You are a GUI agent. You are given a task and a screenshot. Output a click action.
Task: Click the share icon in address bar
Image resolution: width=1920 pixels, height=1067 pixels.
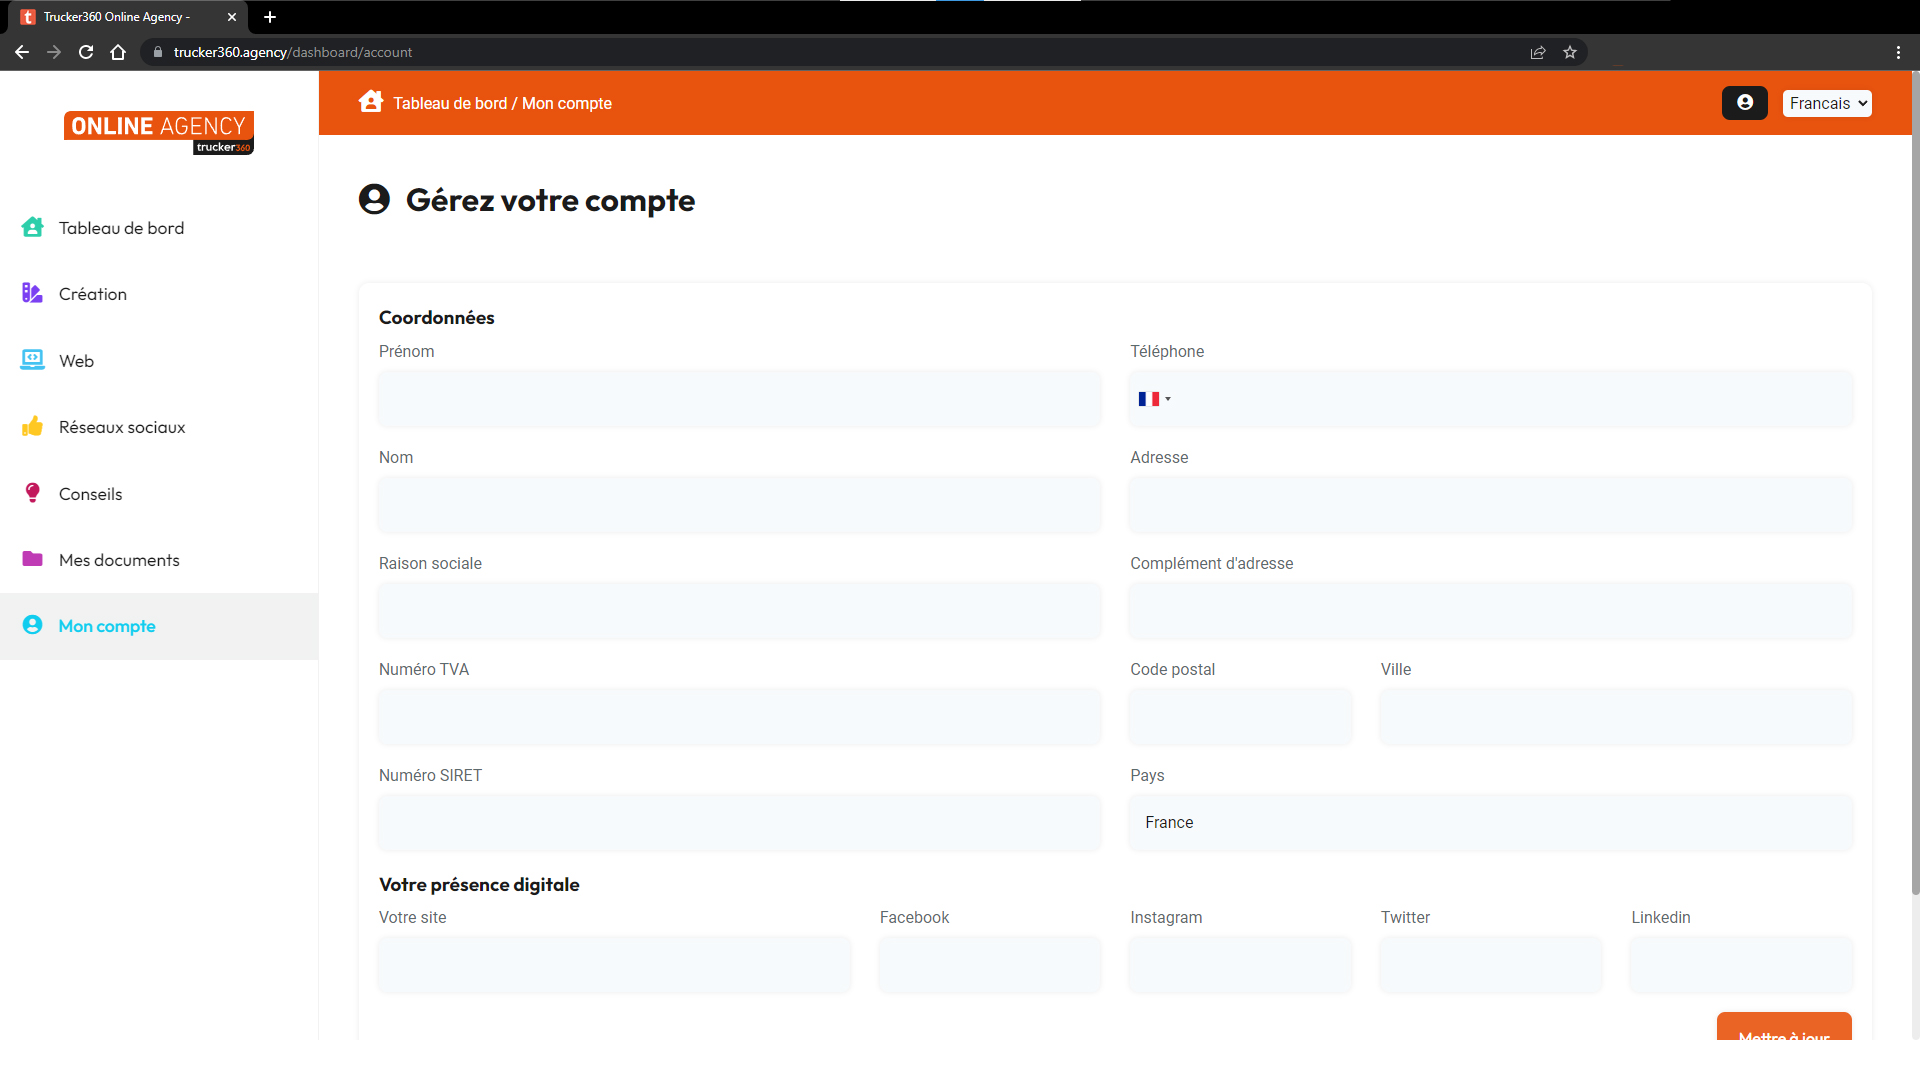pos(1538,52)
